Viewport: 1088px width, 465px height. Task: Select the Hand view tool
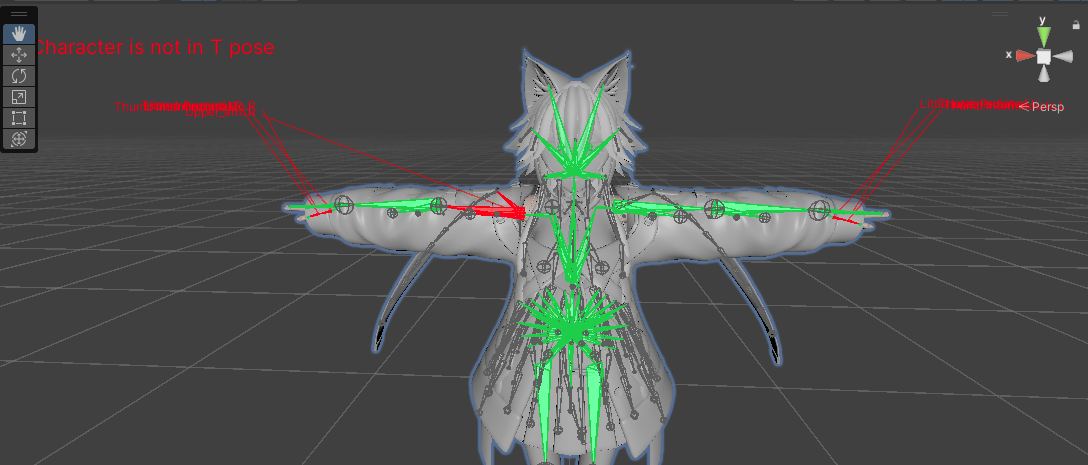(19, 33)
